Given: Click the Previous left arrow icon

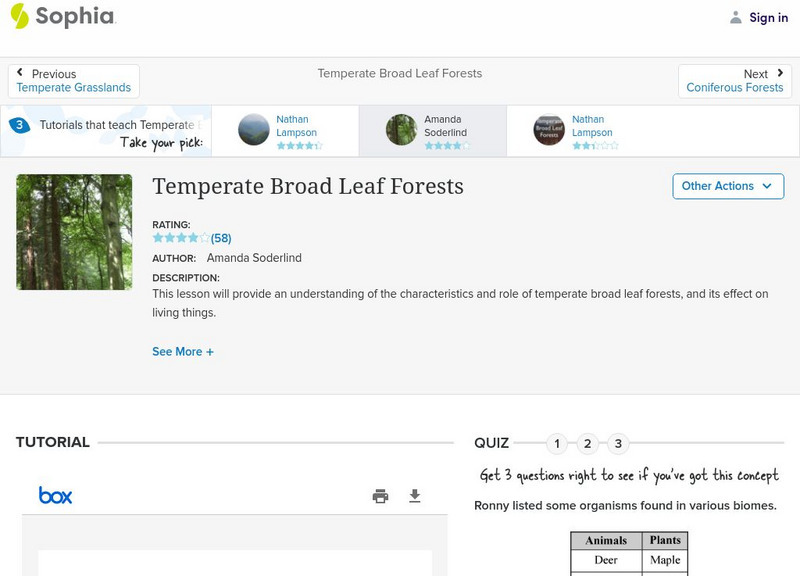Looking at the screenshot, I should coord(20,73).
